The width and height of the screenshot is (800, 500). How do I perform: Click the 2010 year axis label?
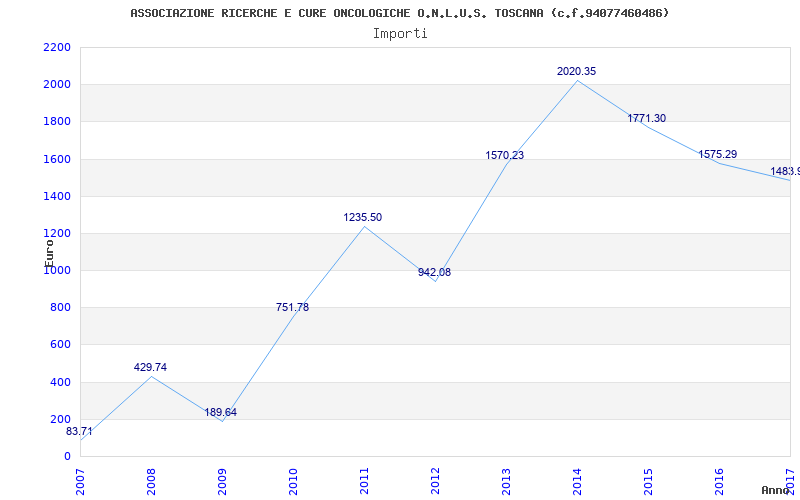pos(293,482)
